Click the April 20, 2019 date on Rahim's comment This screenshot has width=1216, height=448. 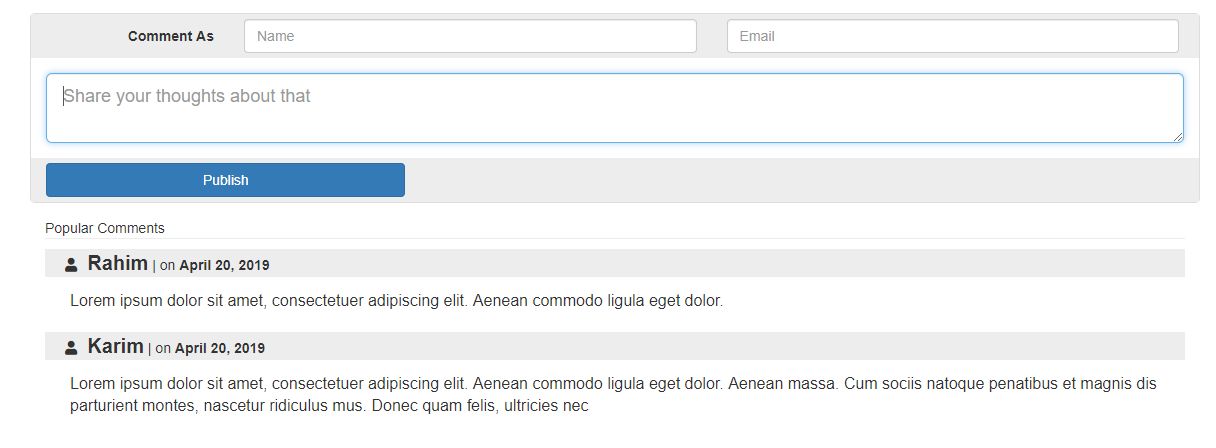pyautogui.click(x=224, y=266)
